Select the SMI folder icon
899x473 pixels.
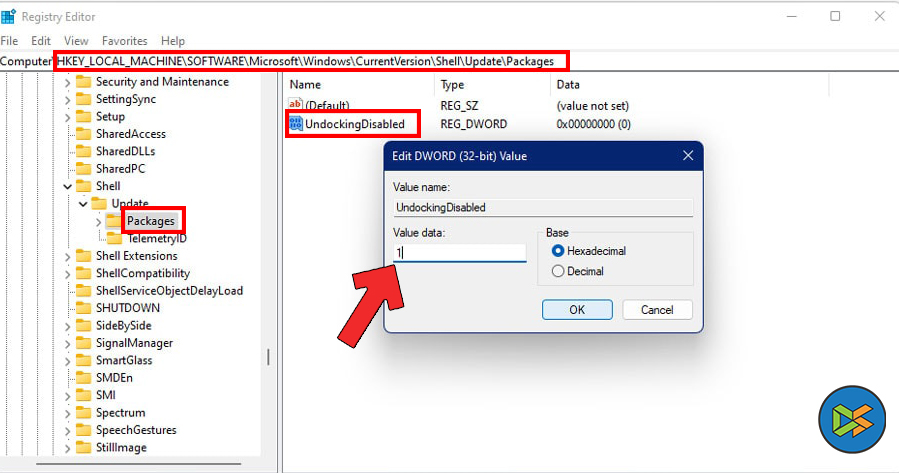click(84, 395)
